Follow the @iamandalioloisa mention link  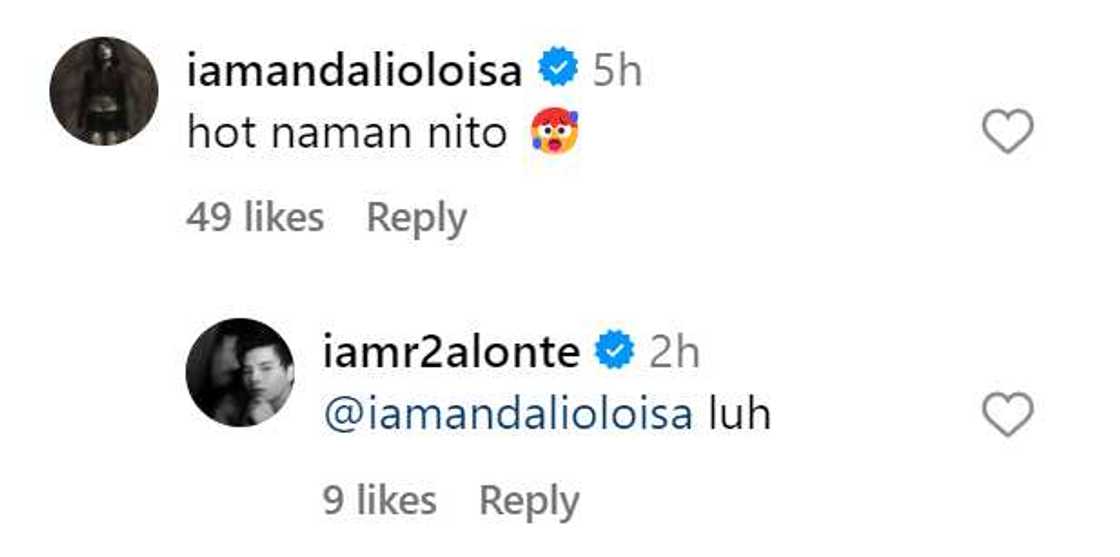[508, 416]
